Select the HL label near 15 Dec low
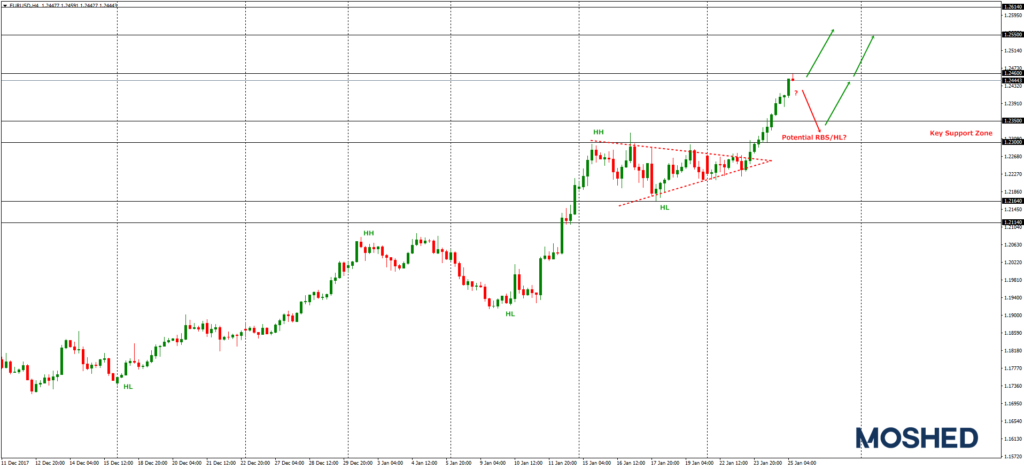1024x469 pixels. pyautogui.click(x=127, y=386)
